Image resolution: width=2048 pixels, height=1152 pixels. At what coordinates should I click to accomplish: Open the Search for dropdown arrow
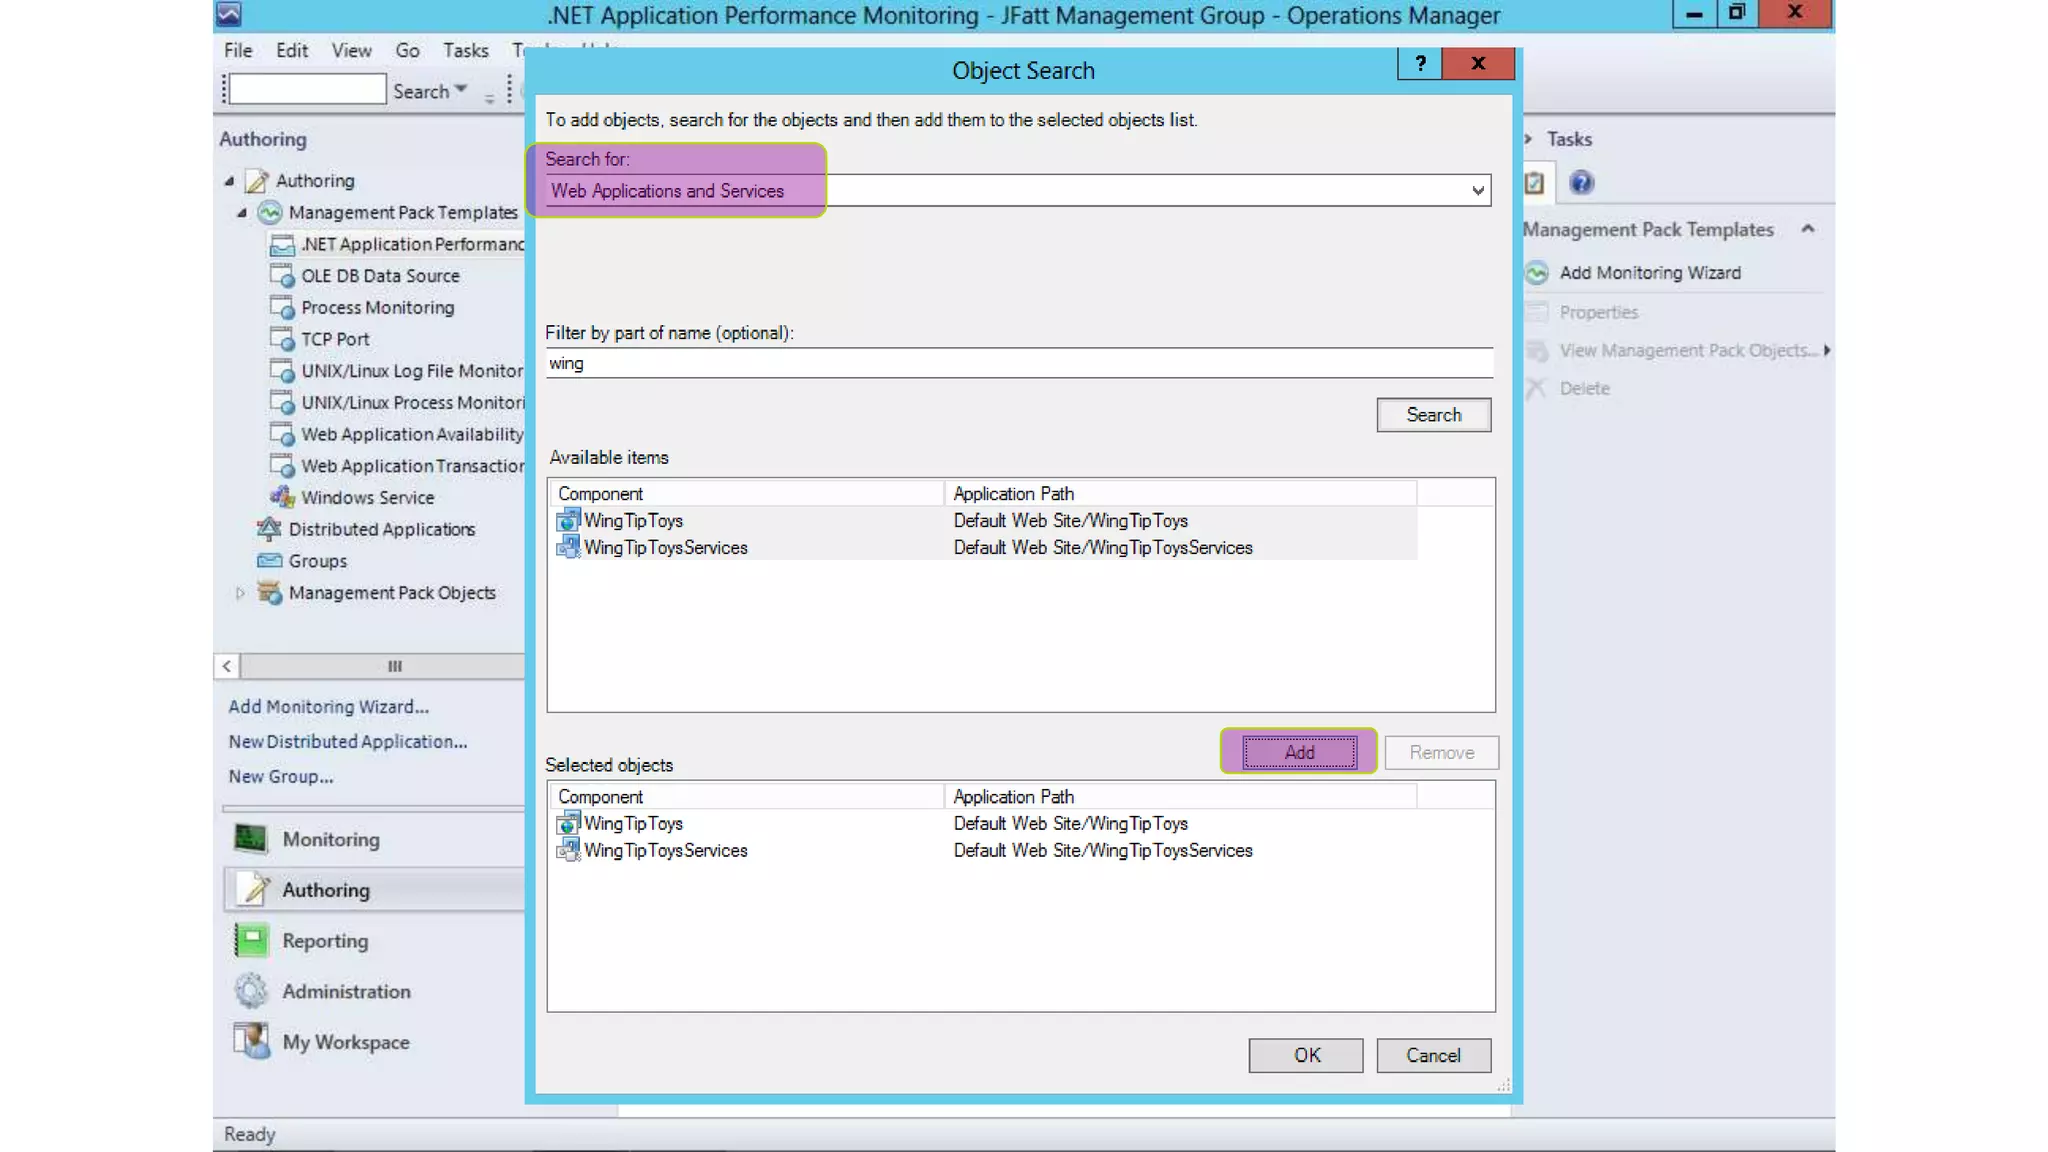coord(1477,190)
